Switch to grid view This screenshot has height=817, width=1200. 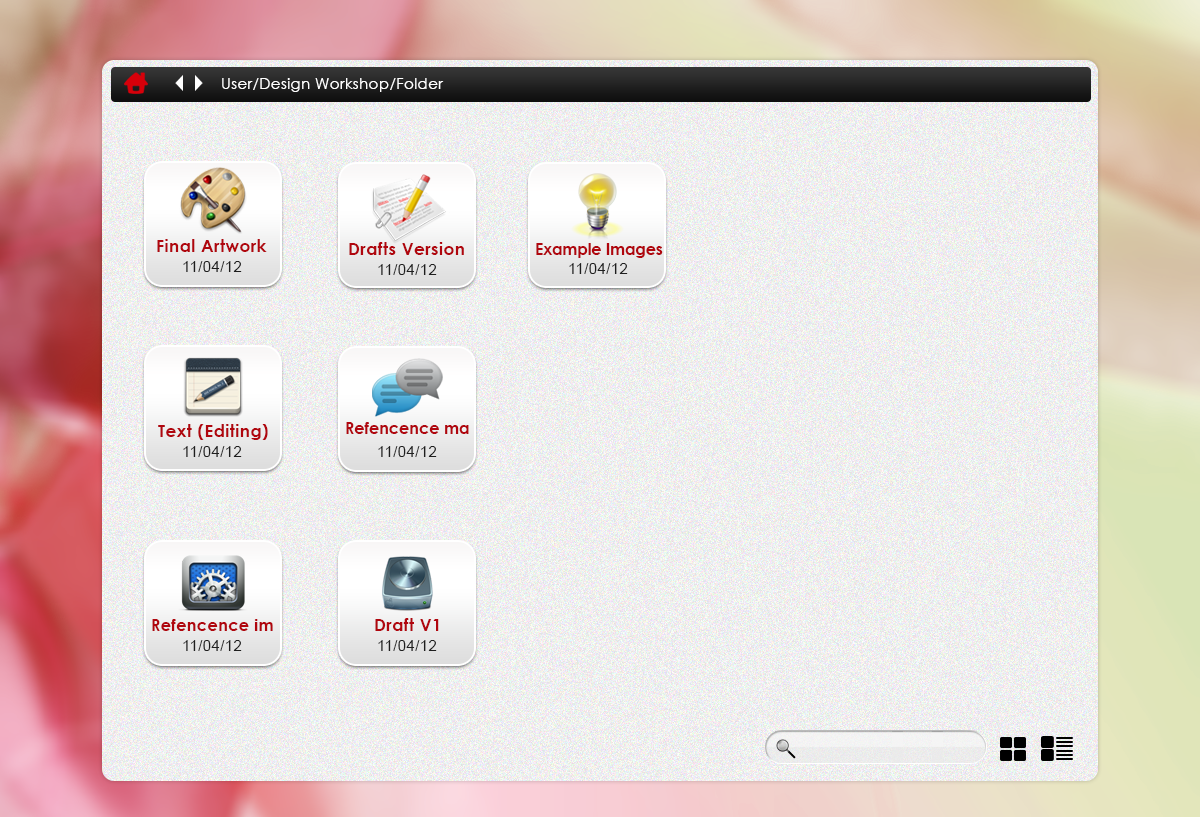click(1013, 749)
